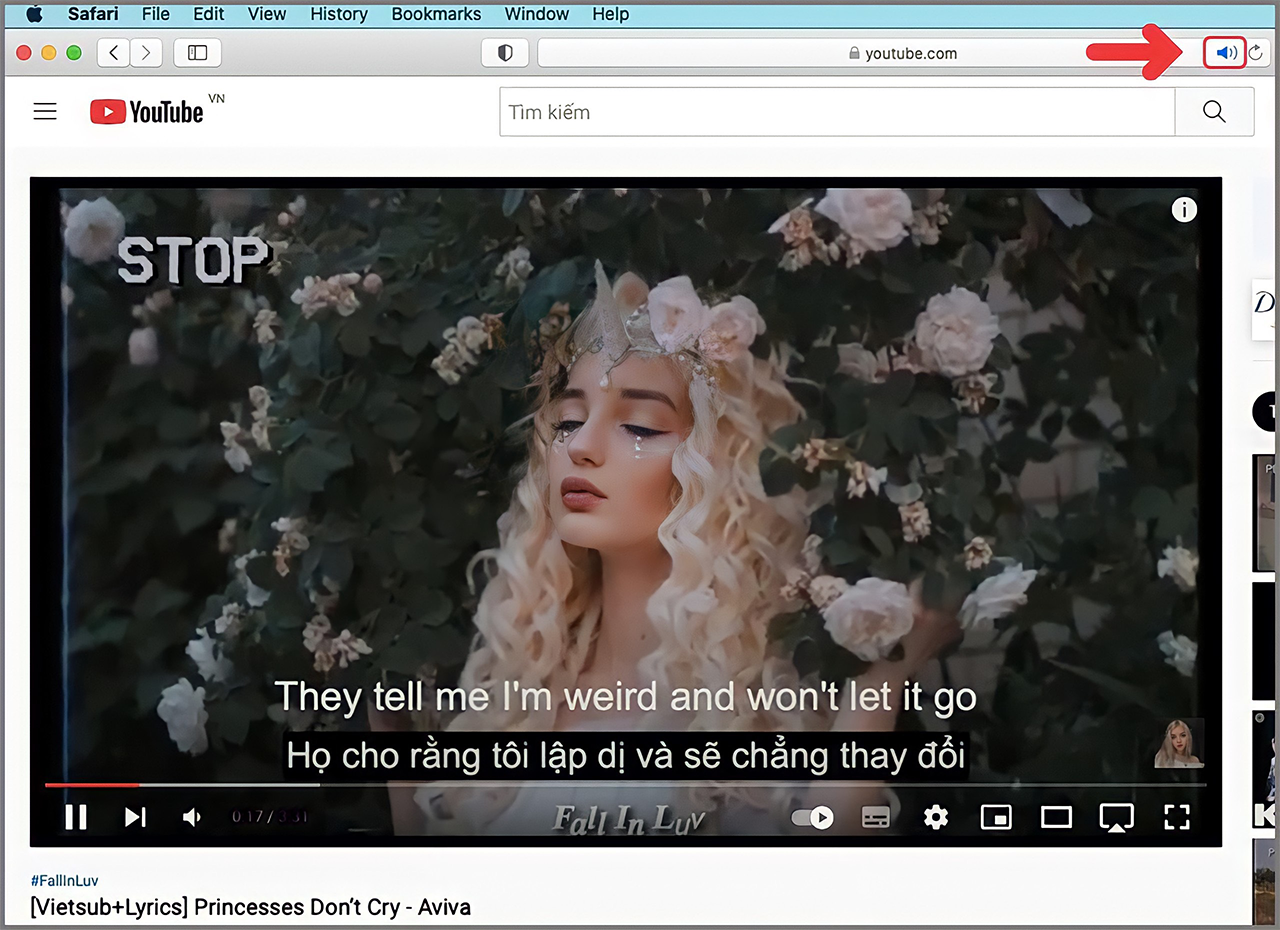
Task: Open the Edit menu
Action: pyautogui.click(x=209, y=14)
